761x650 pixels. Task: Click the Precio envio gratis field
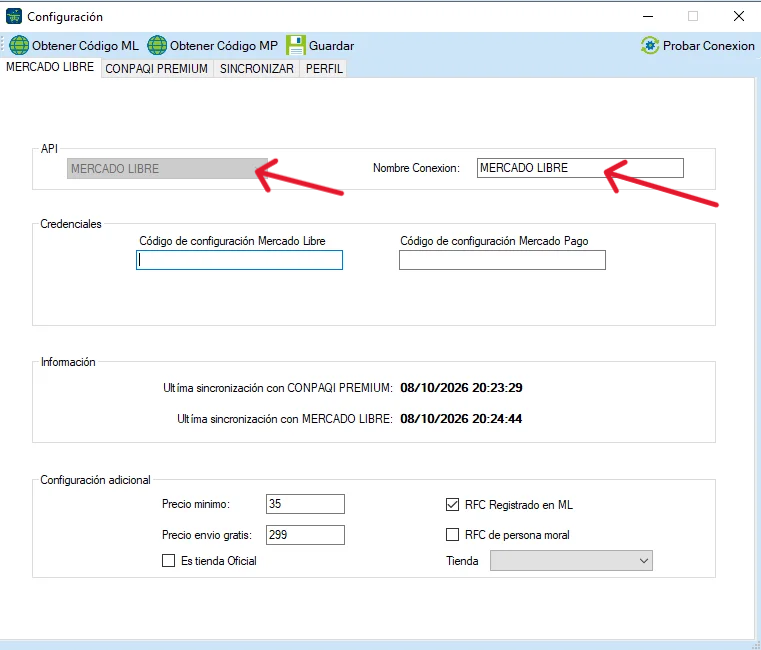(305, 535)
